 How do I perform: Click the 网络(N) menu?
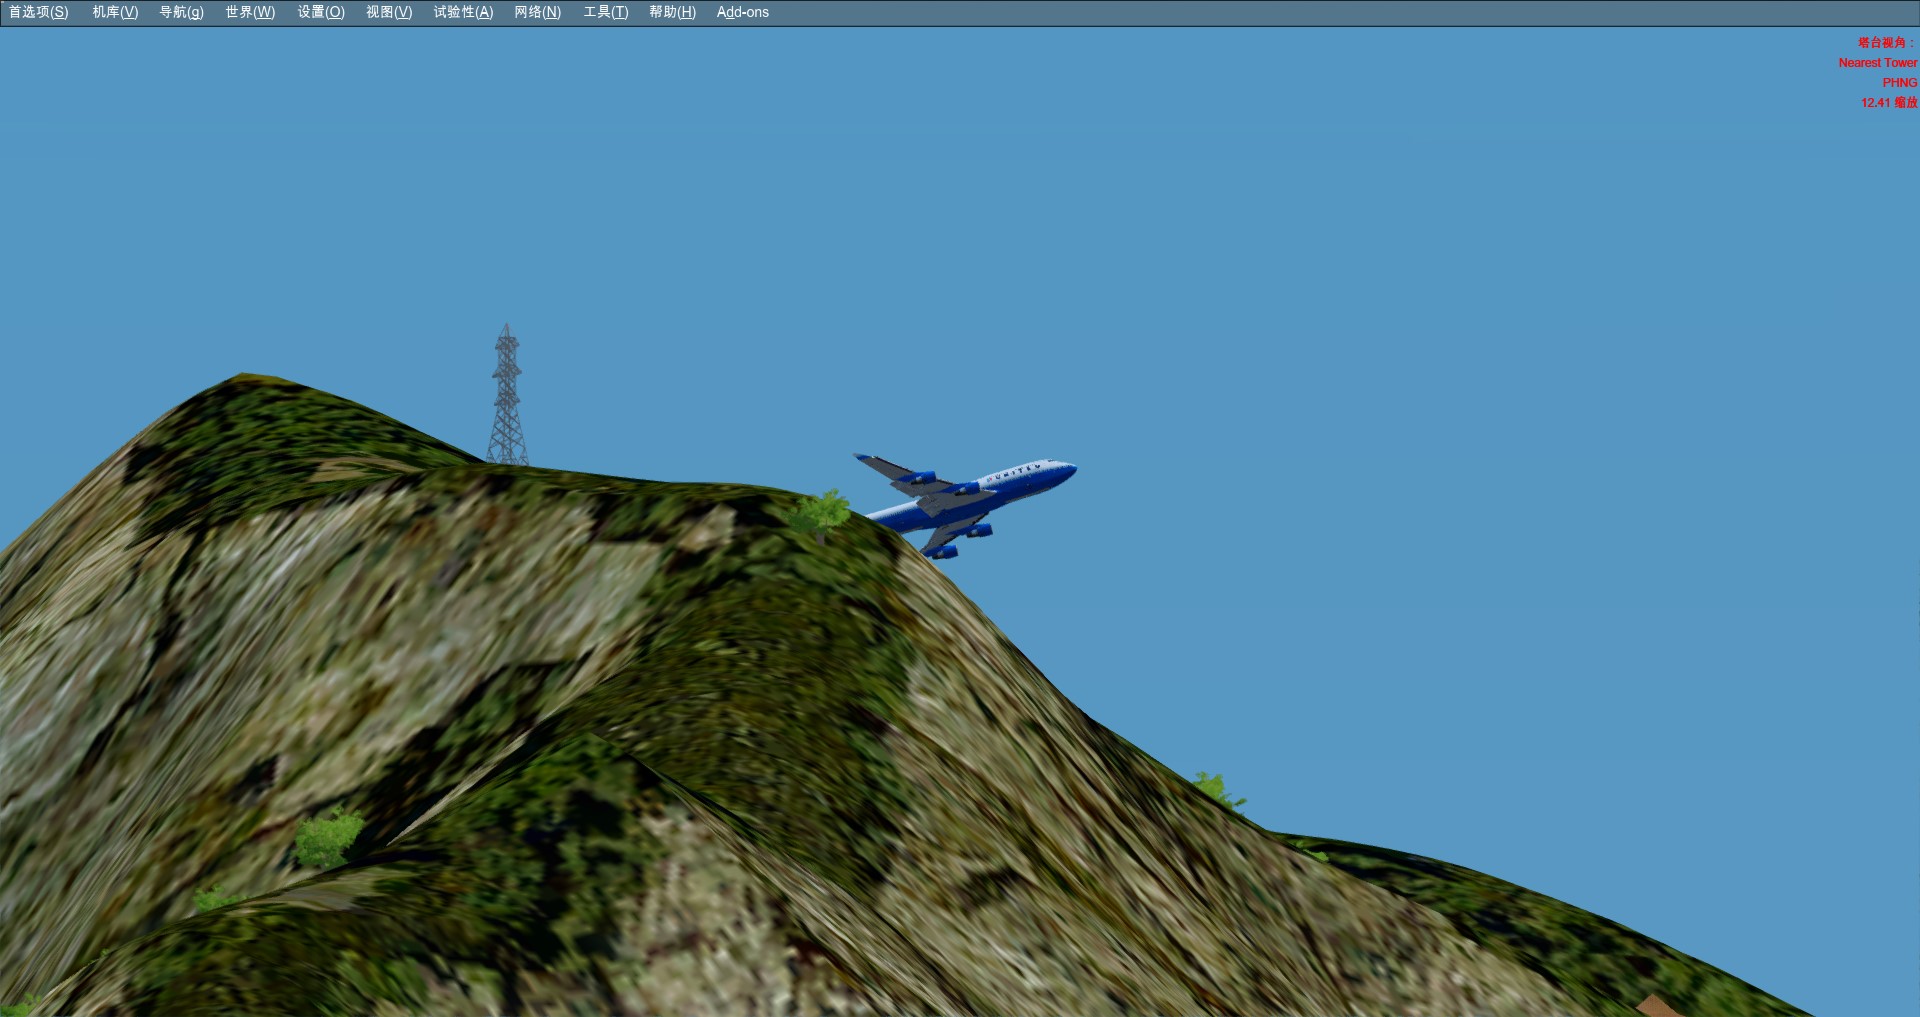pyautogui.click(x=537, y=12)
